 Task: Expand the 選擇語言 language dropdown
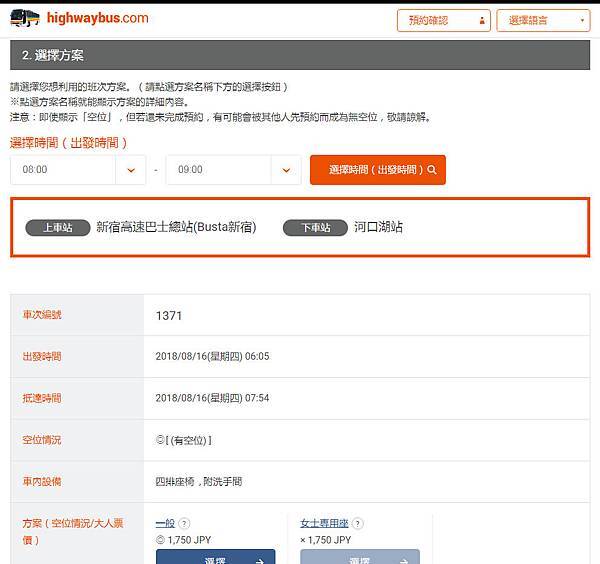tap(543, 20)
